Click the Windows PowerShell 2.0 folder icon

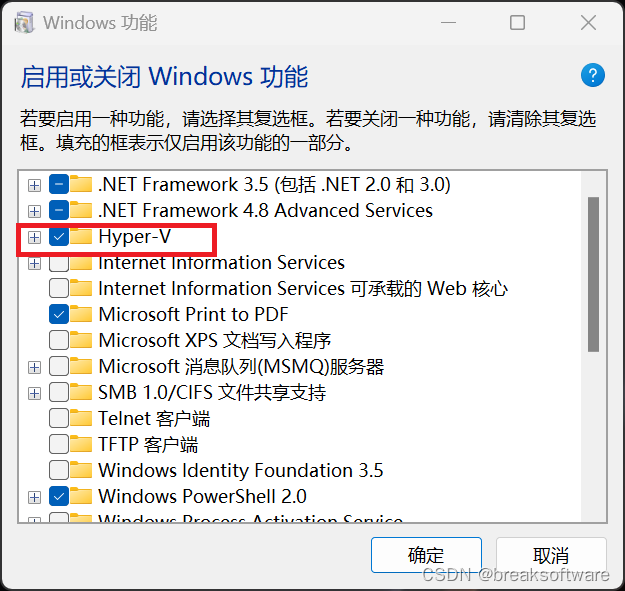click(x=82, y=497)
